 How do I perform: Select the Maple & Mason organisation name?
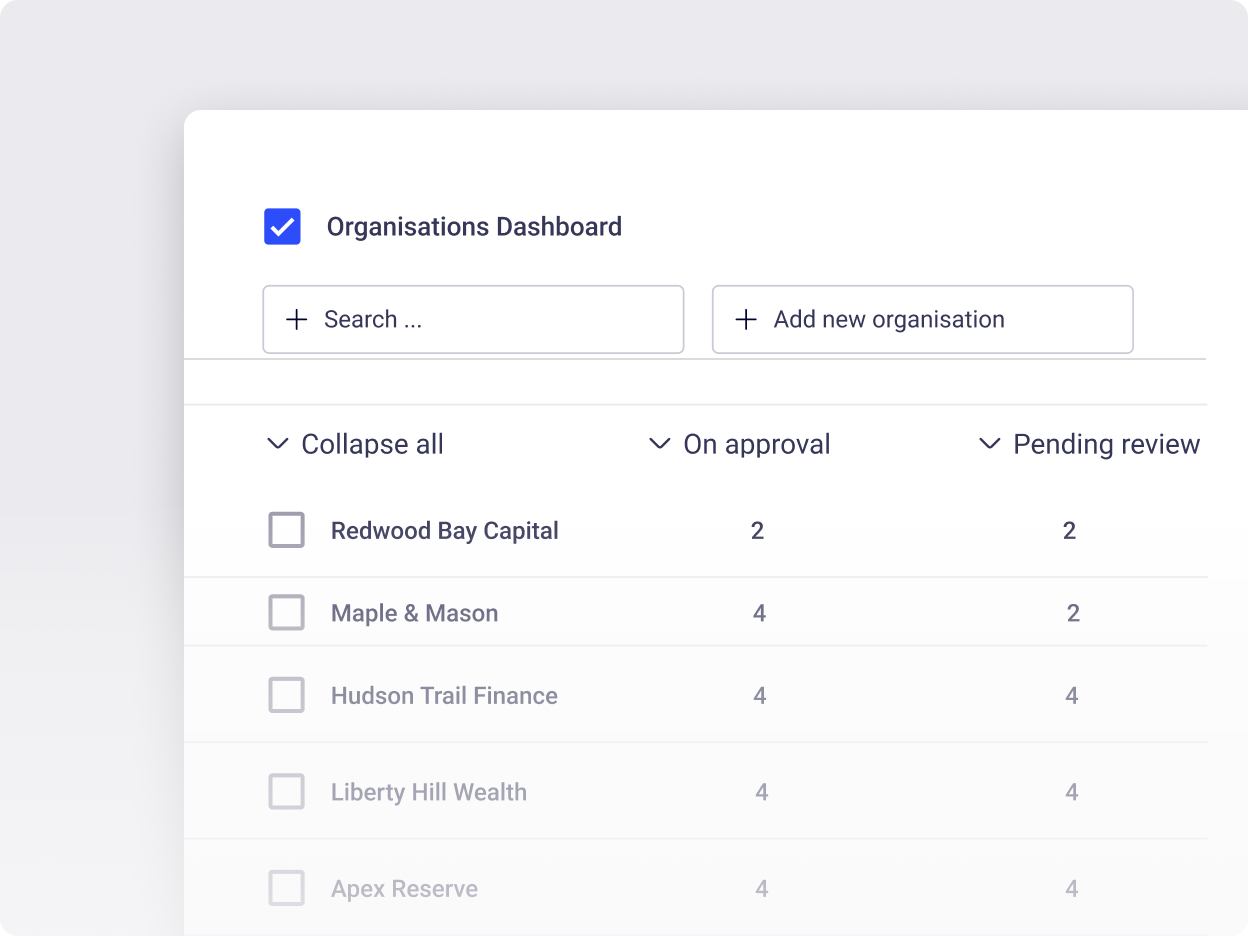pos(414,612)
